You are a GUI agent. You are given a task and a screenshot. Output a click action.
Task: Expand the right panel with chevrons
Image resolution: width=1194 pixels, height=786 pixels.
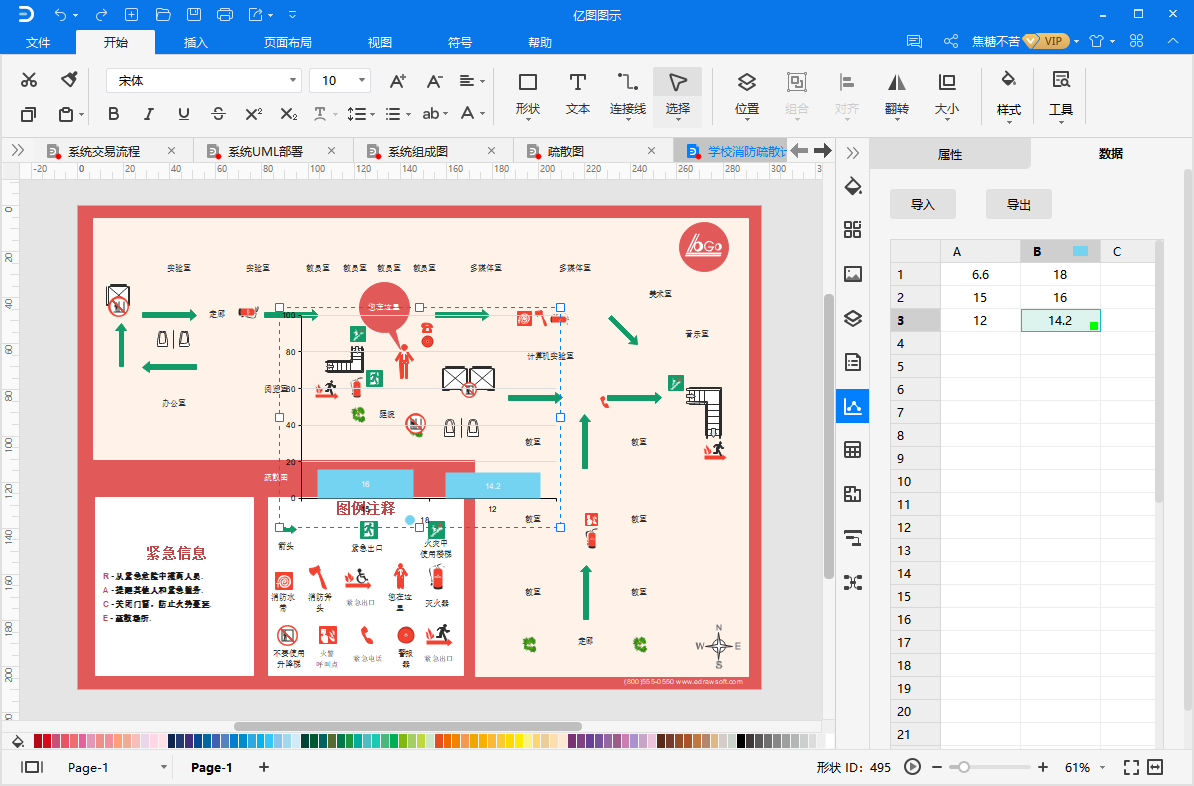pos(853,152)
